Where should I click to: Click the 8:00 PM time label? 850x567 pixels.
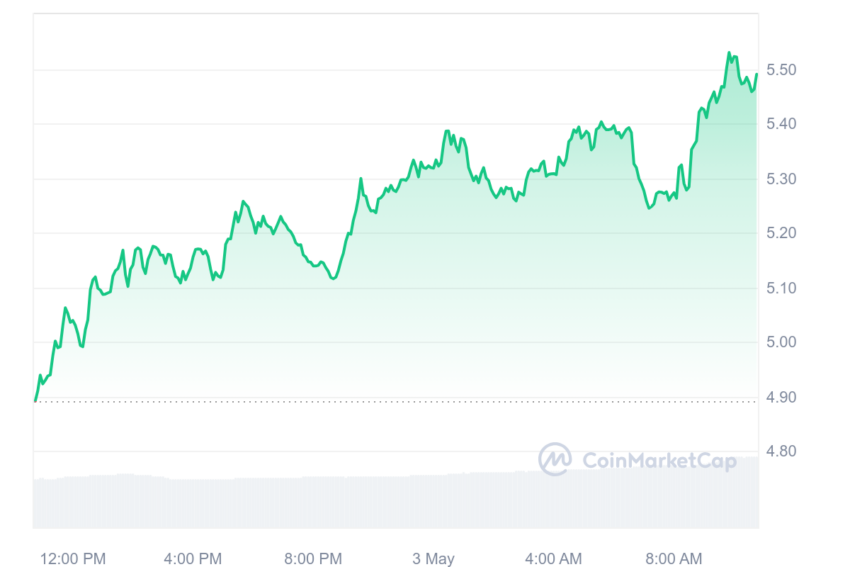point(313,558)
